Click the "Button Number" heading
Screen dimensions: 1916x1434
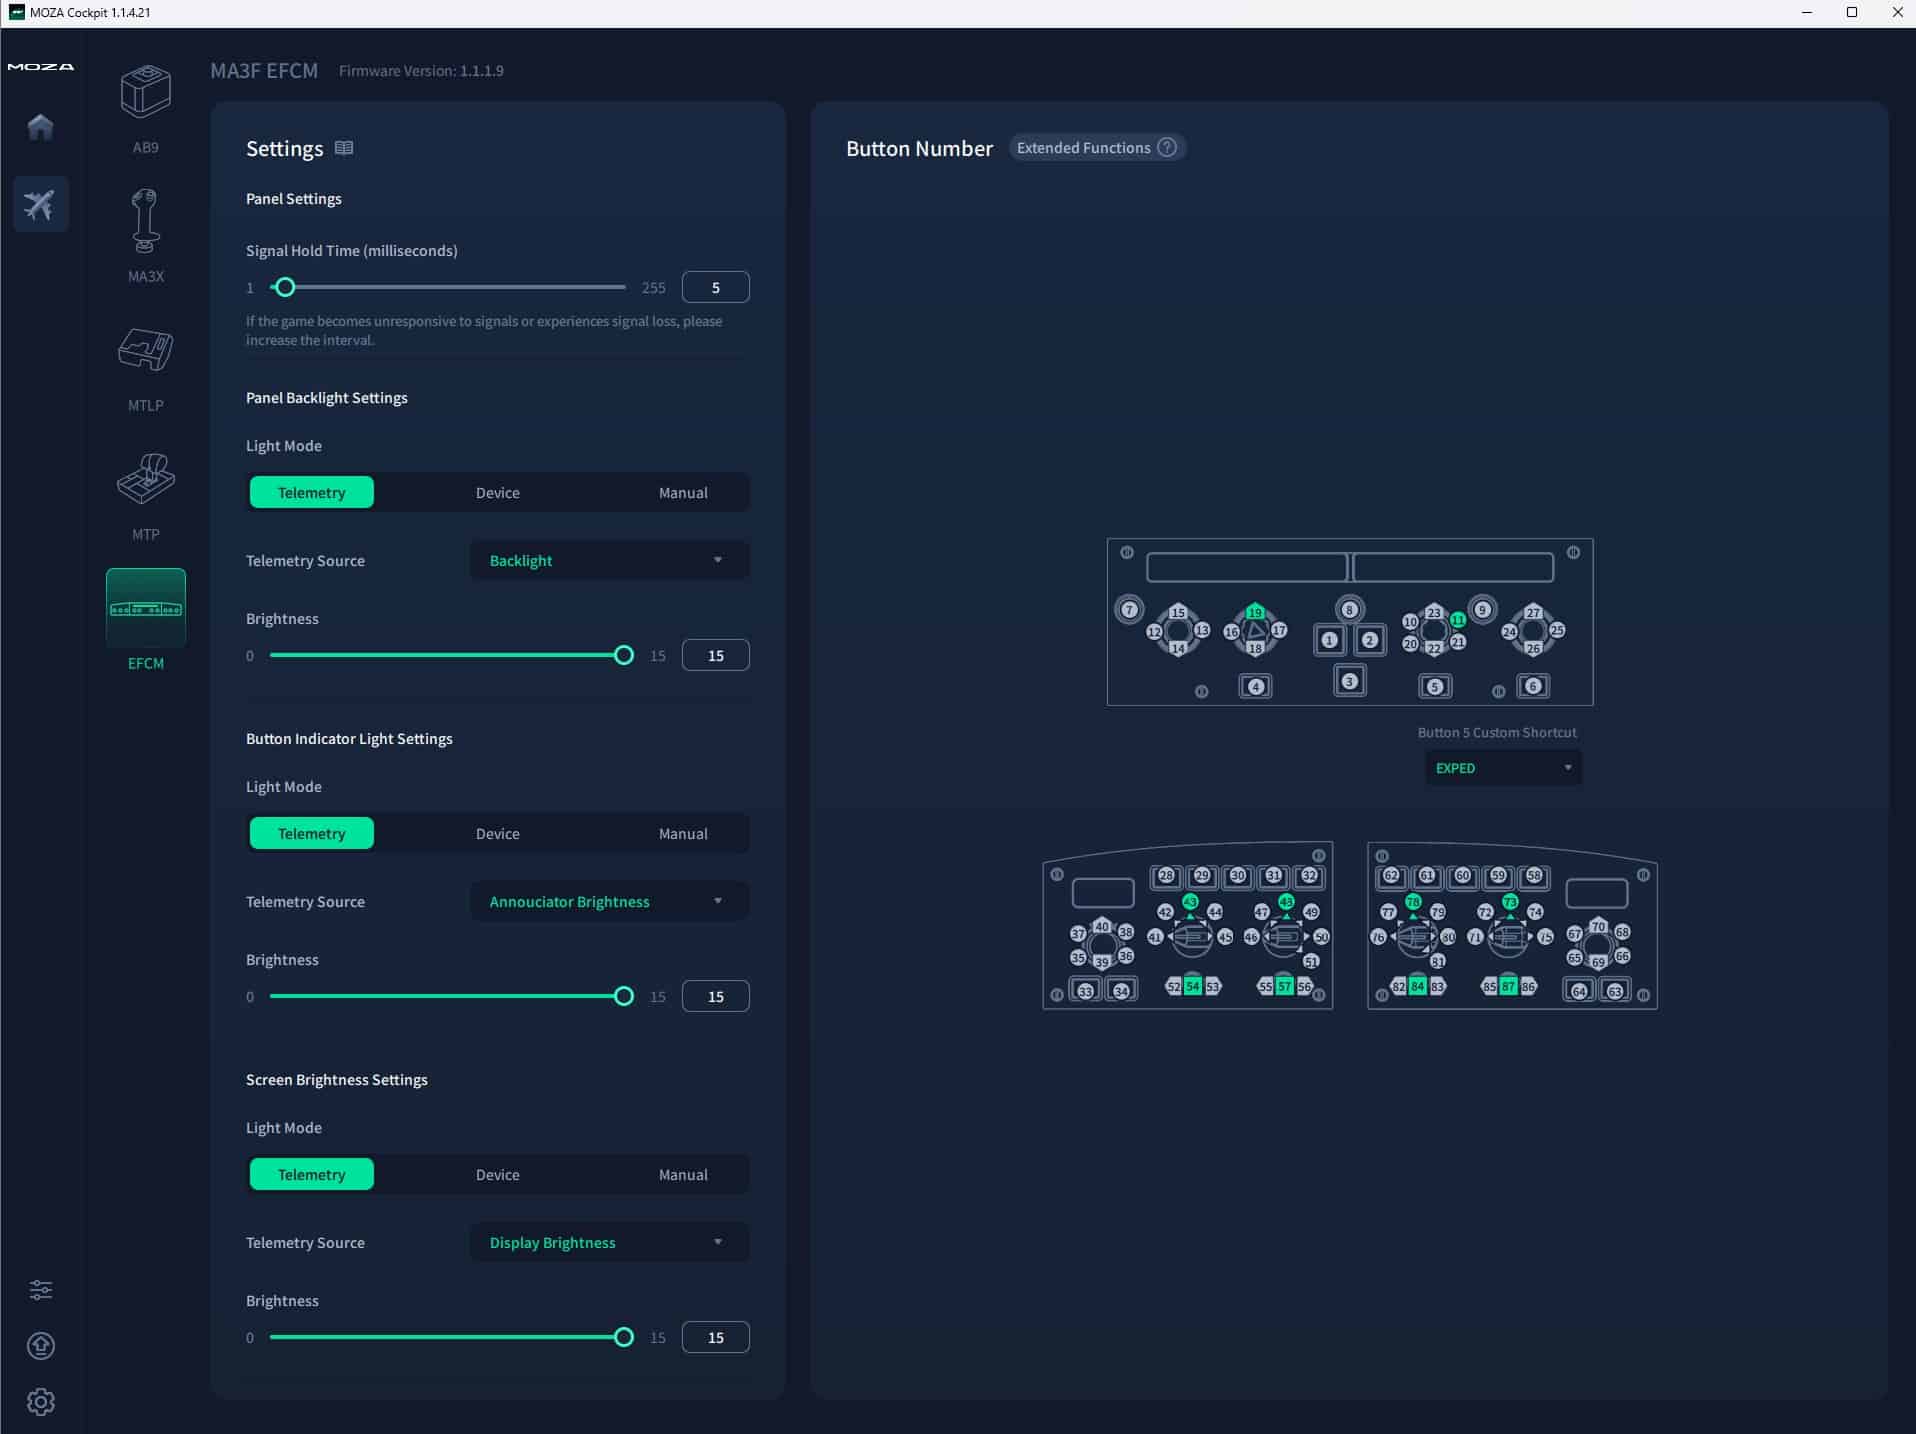pyautogui.click(x=920, y=148)
